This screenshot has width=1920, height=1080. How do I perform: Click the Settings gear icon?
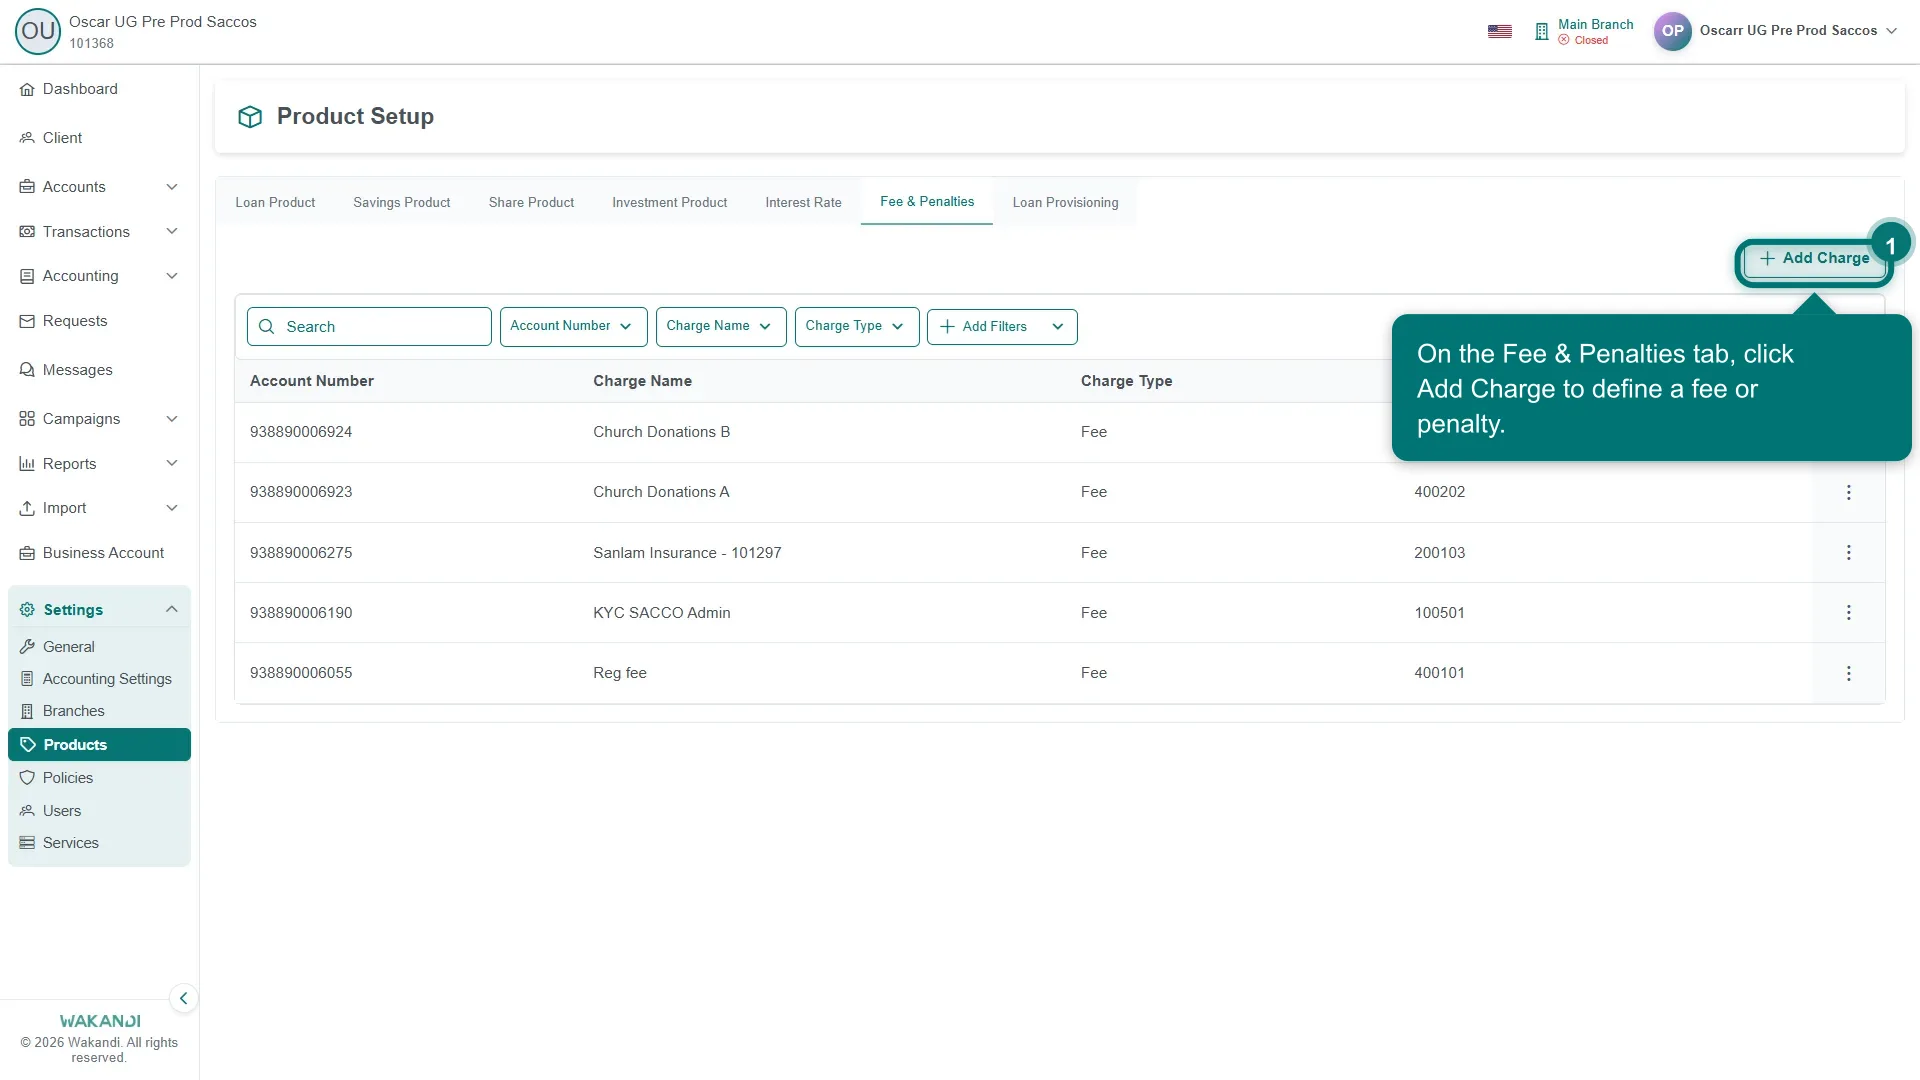pyautogui.click(x=27, y=610)
